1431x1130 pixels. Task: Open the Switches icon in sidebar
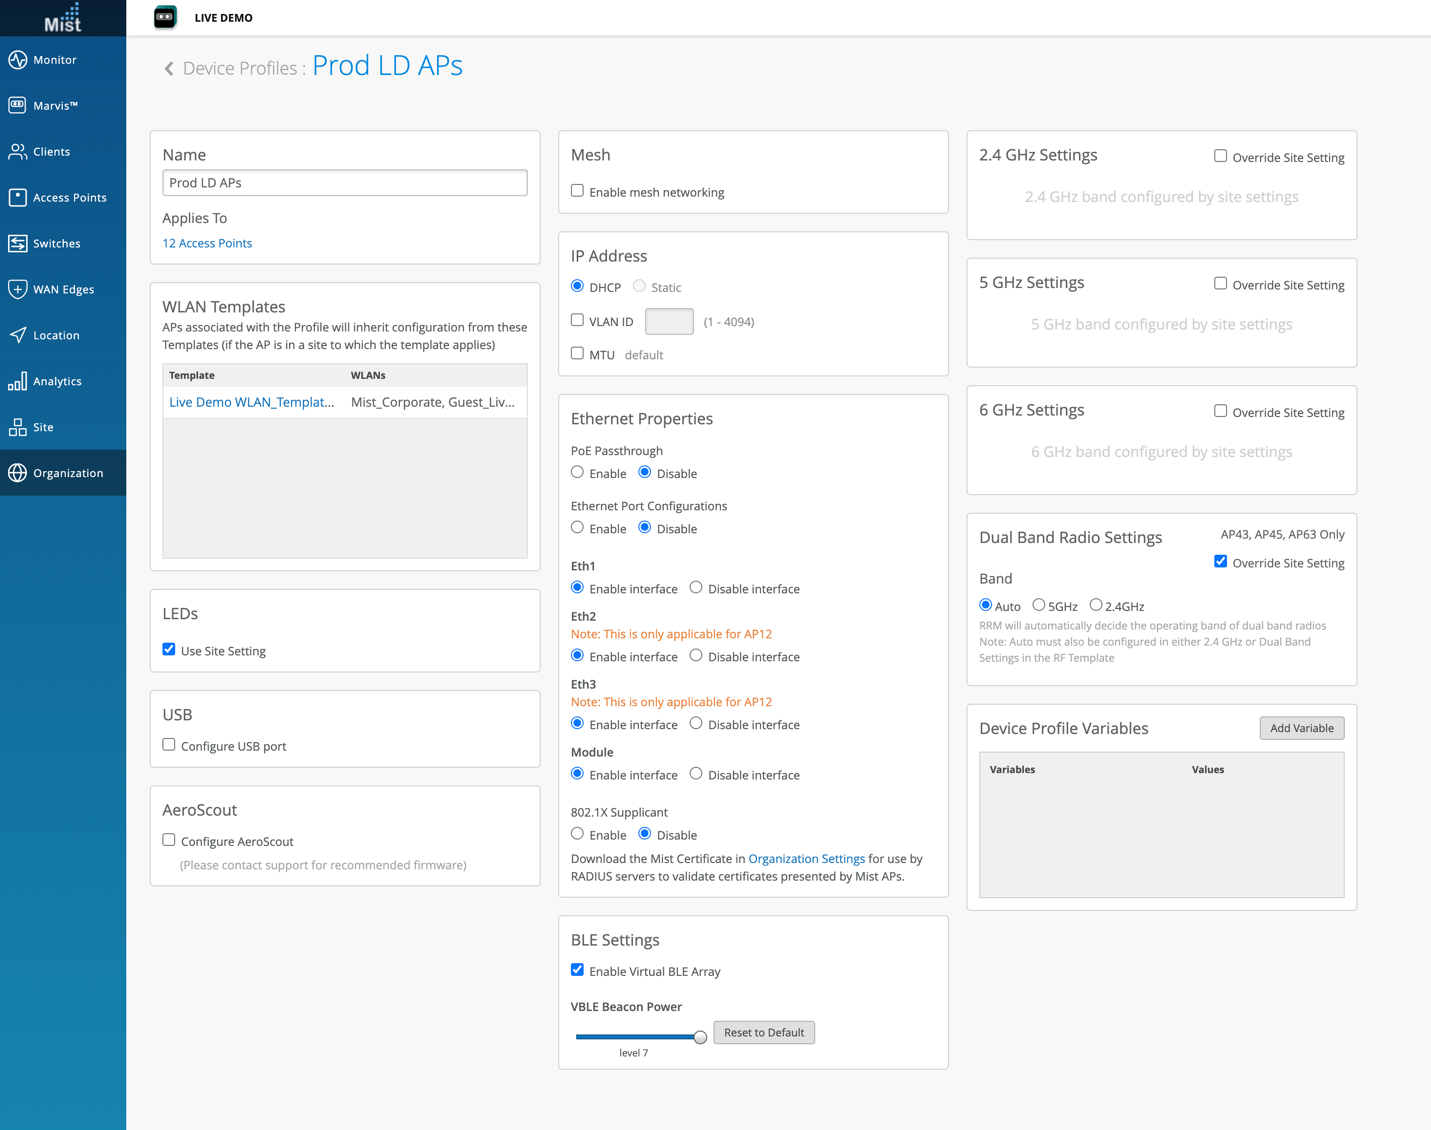click(x=18, y=244)
